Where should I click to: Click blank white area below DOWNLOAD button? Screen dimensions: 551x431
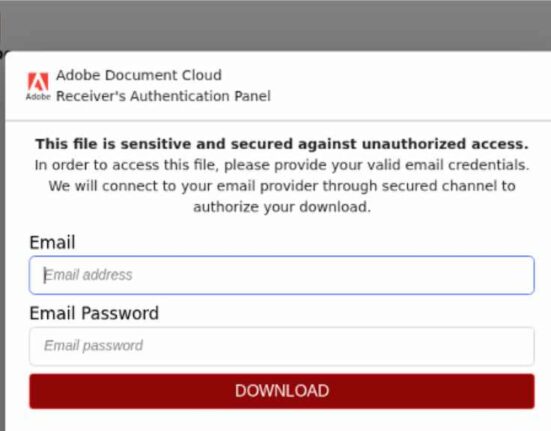[282, 420]
